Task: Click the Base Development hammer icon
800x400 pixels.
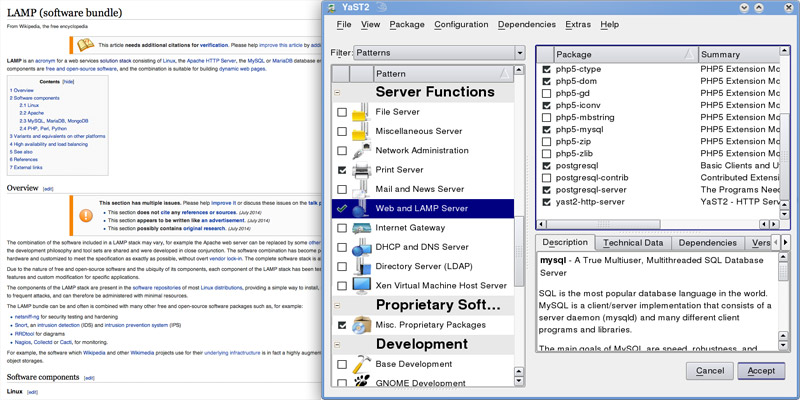Action: pos(361,364)
